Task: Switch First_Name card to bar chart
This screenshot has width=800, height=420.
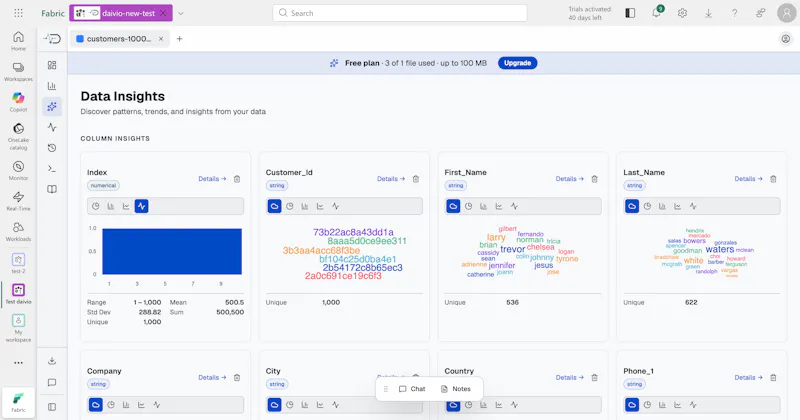Action: pos(484,206)
